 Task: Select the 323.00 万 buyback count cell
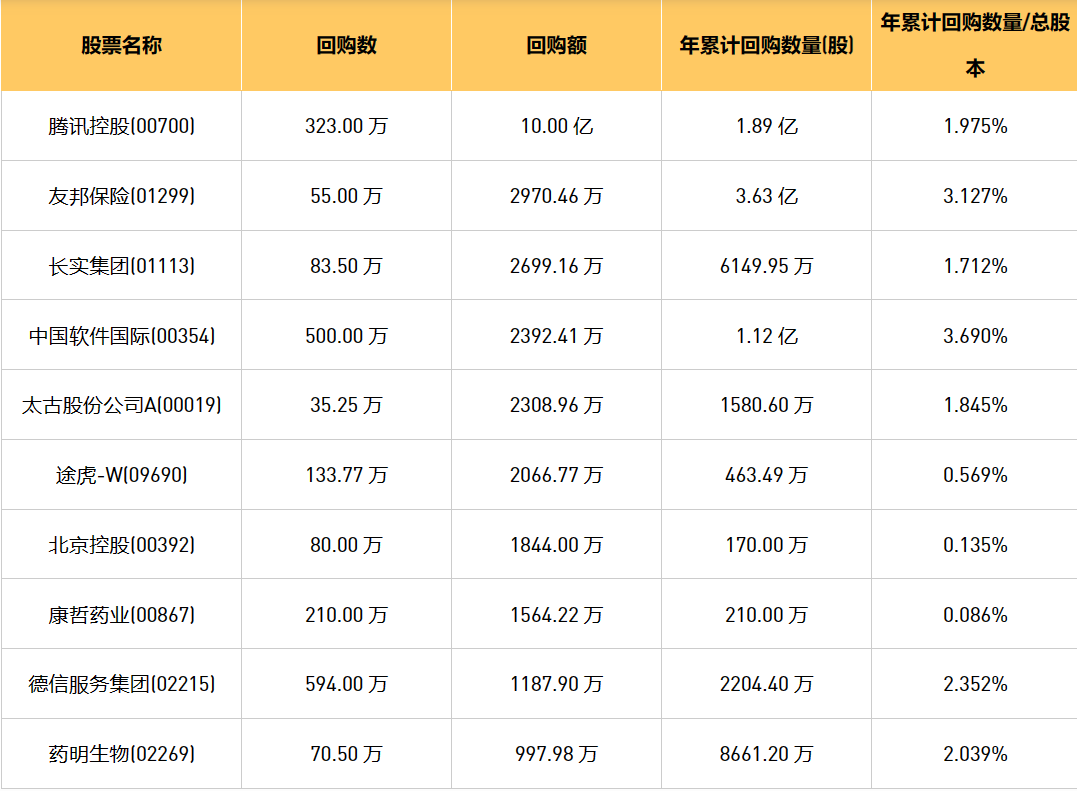point(346,126)
